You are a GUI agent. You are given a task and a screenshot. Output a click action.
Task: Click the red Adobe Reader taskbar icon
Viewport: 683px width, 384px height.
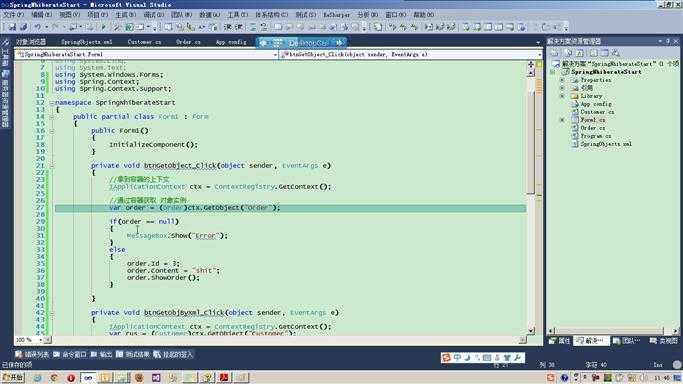224,377
